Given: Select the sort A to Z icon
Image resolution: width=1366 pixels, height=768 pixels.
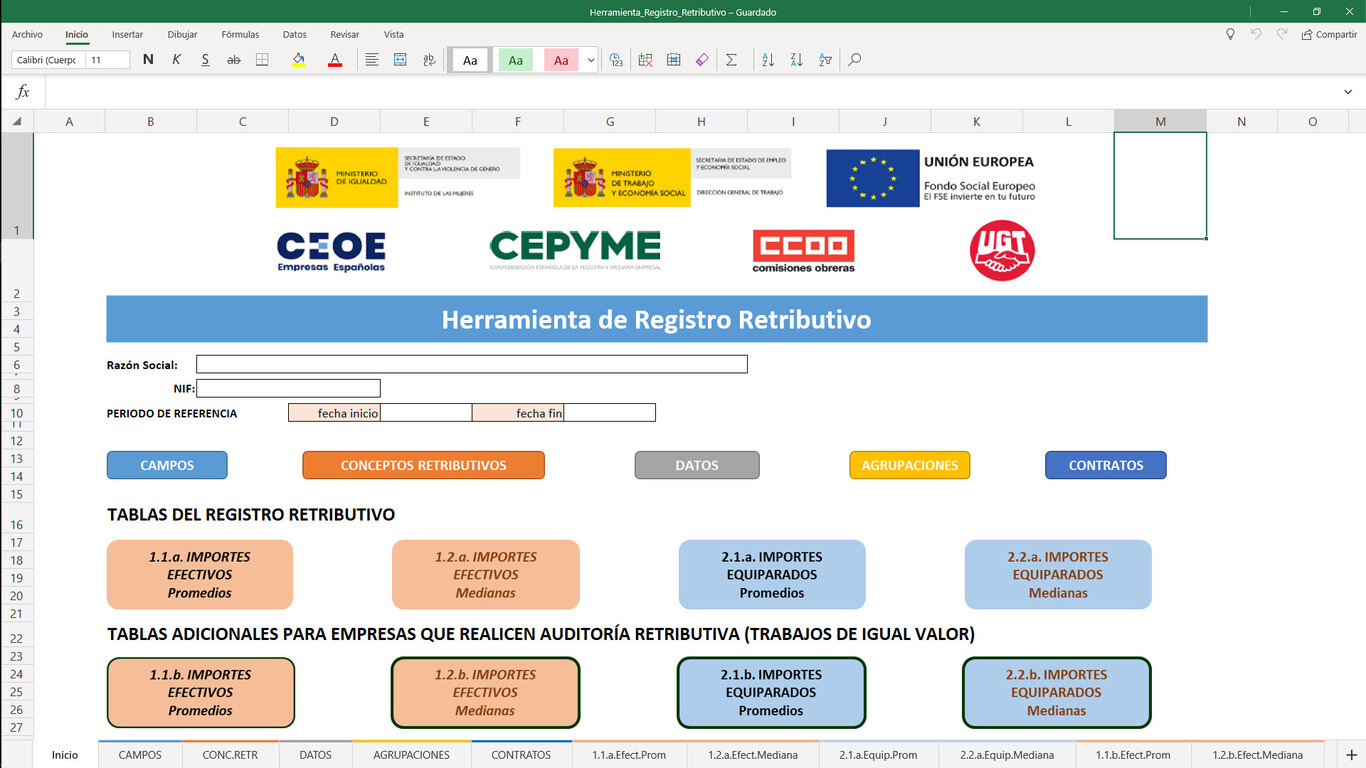Looking at the screenshot, I should click(766, 60).
